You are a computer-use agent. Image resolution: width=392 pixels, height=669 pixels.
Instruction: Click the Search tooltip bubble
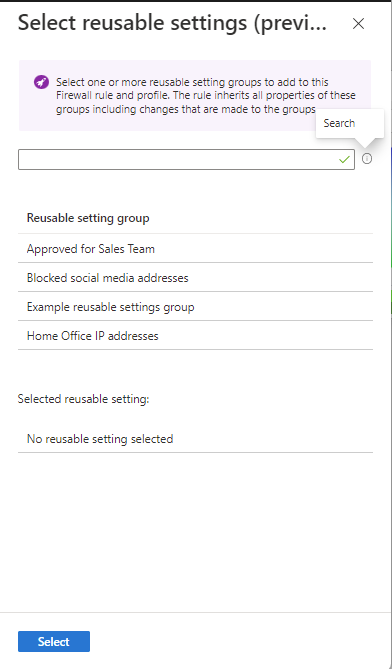point(349,123)
